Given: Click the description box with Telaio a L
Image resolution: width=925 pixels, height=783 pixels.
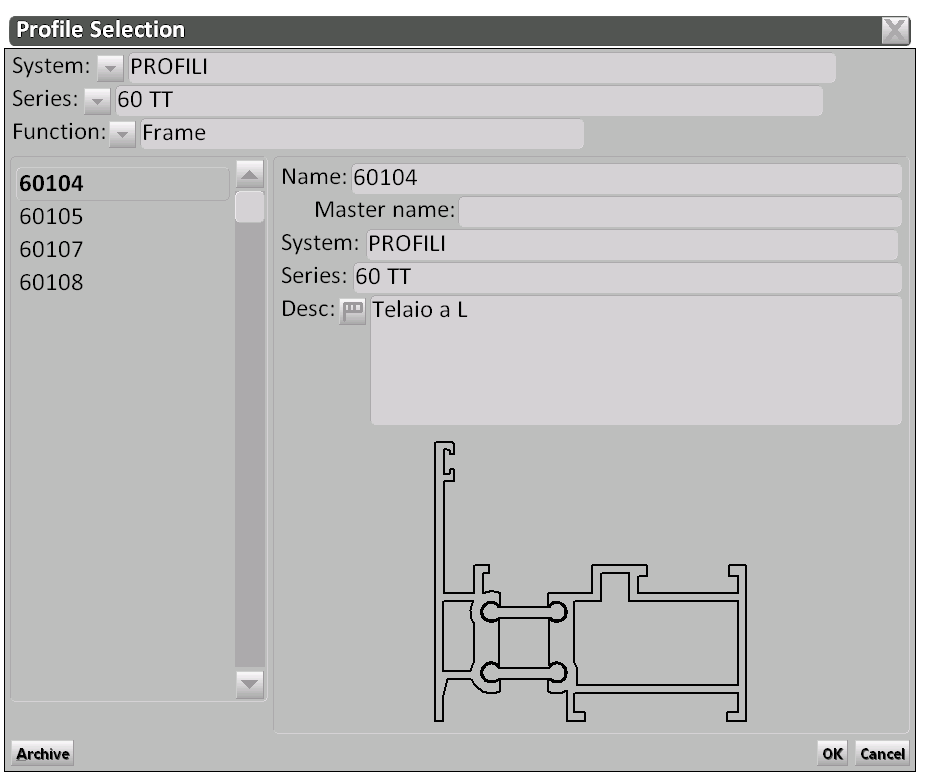Looking at the screenshot, I should (x=636, y=361).
